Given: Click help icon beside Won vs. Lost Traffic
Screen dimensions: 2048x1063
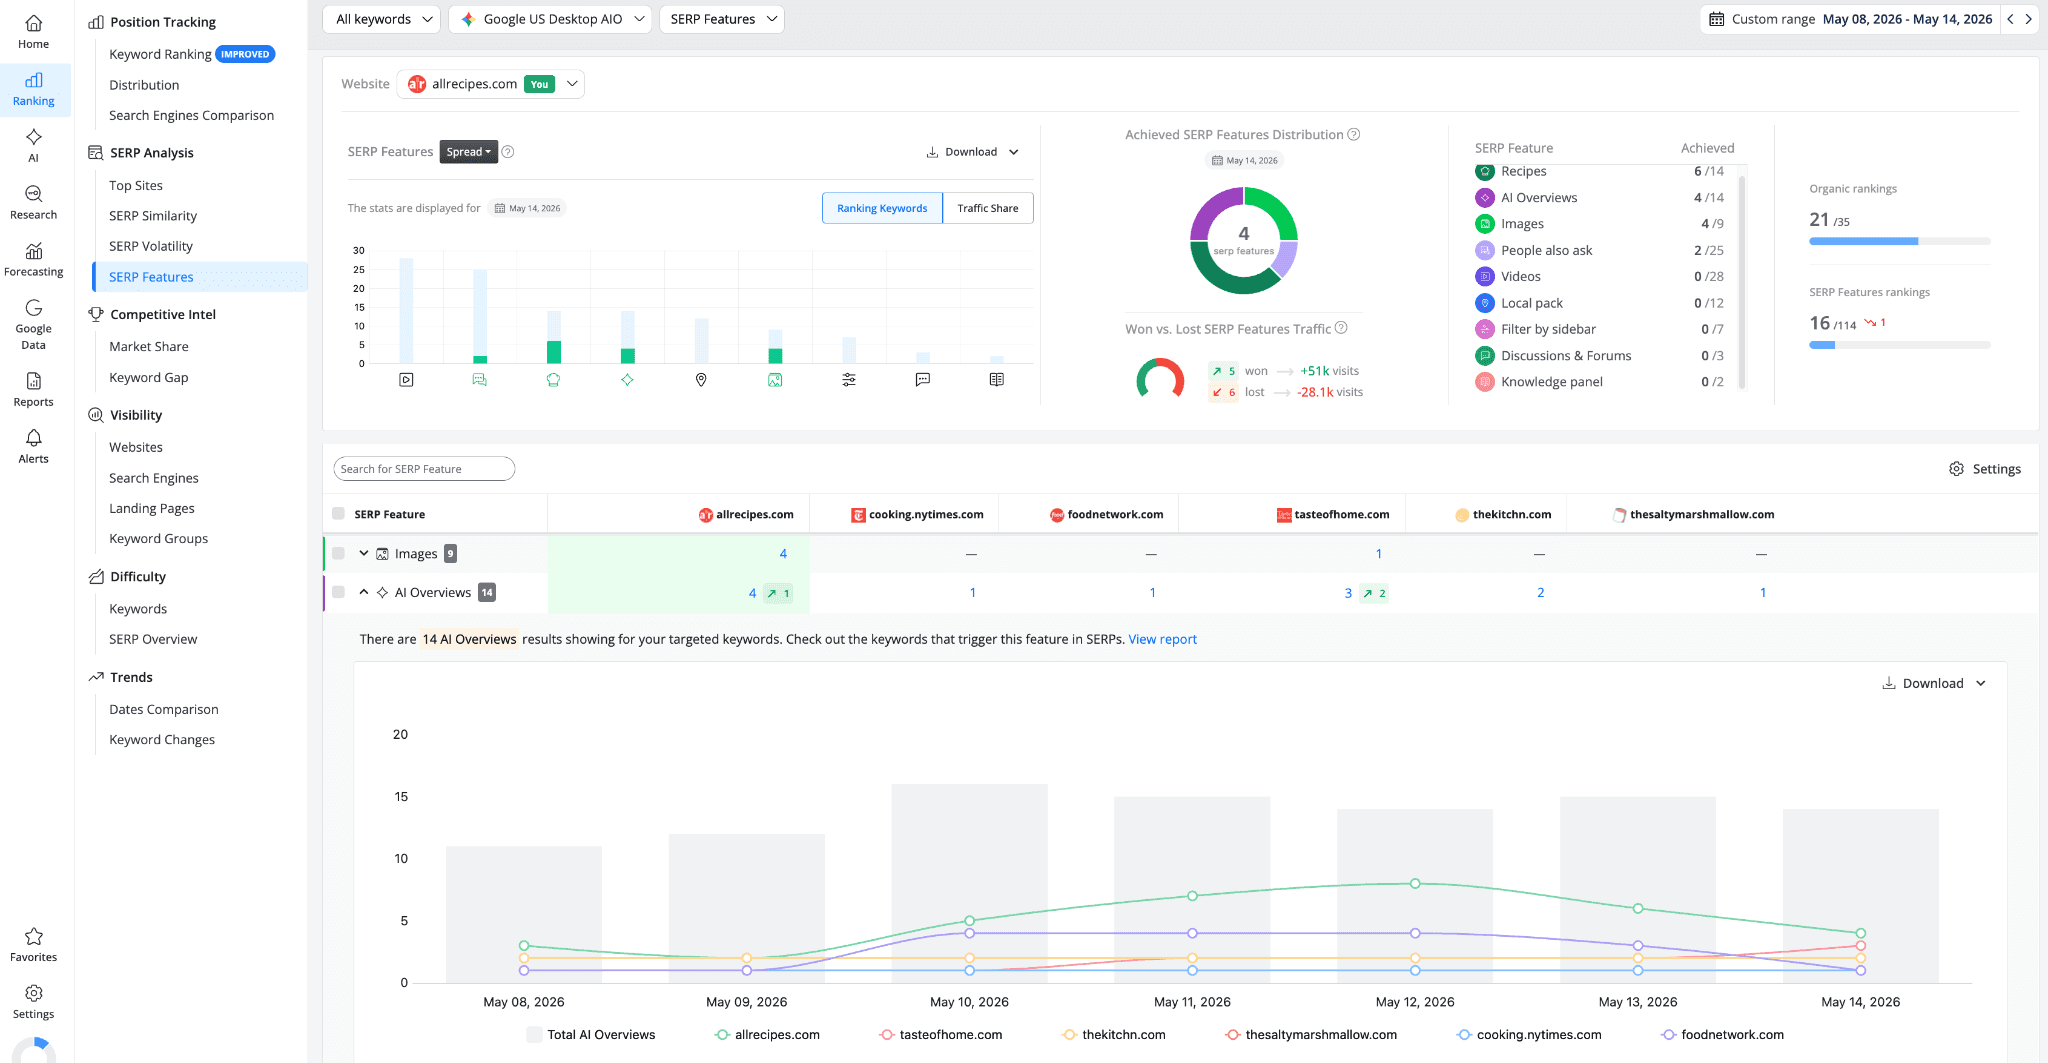Looking at the screenshot, I should (x=1341, y=328).
